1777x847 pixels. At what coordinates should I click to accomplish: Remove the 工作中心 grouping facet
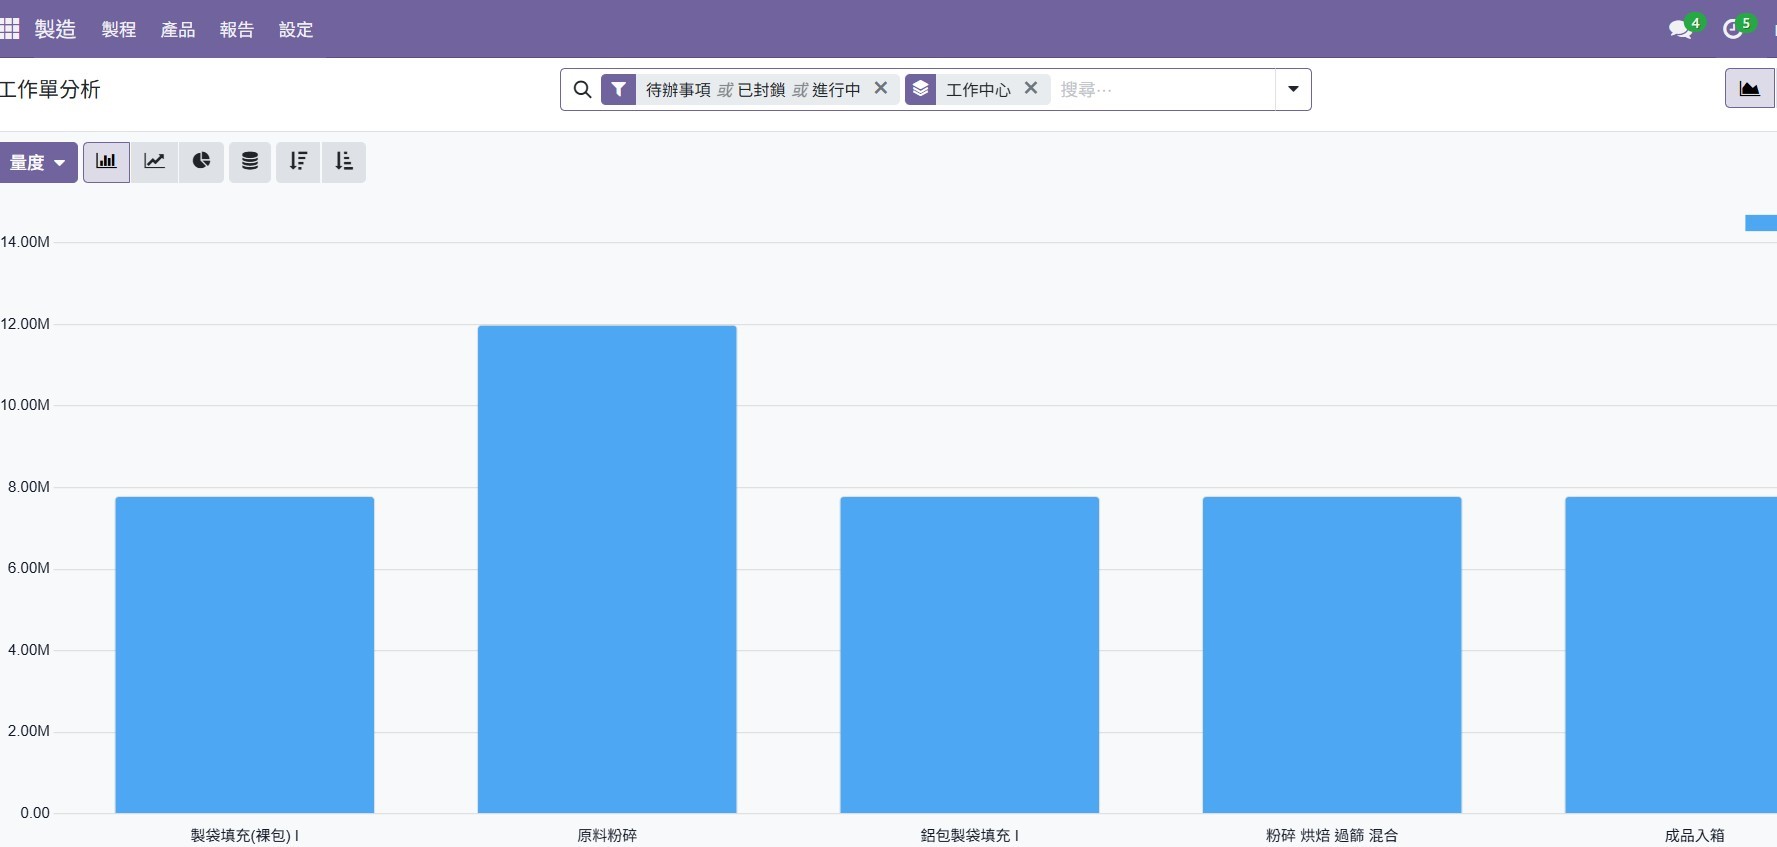coord(1031,88)
